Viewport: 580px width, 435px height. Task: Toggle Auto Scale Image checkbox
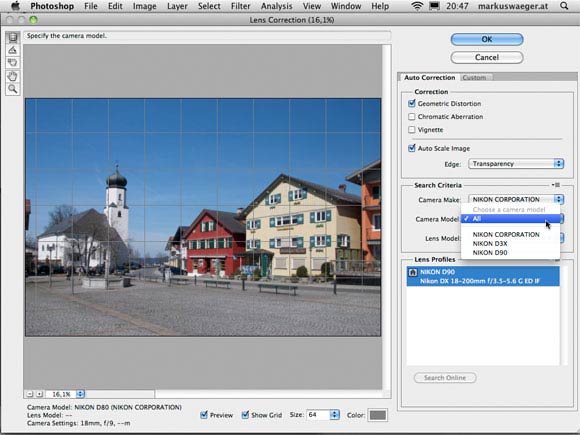(x=412, y=148)
